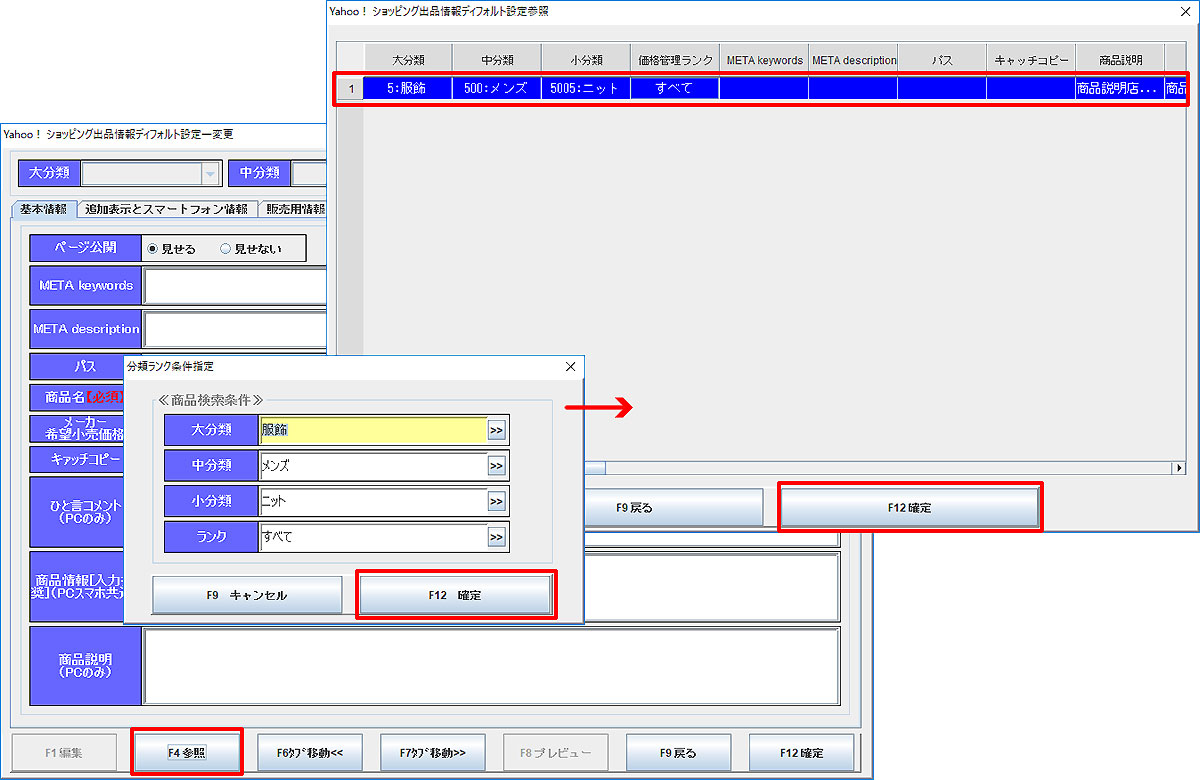The height and width of the screenshot is (780, 1200).
Task: Click F12 確定 in the 分類ランク条件指定 dialog
Action: [x=455, y=595]
